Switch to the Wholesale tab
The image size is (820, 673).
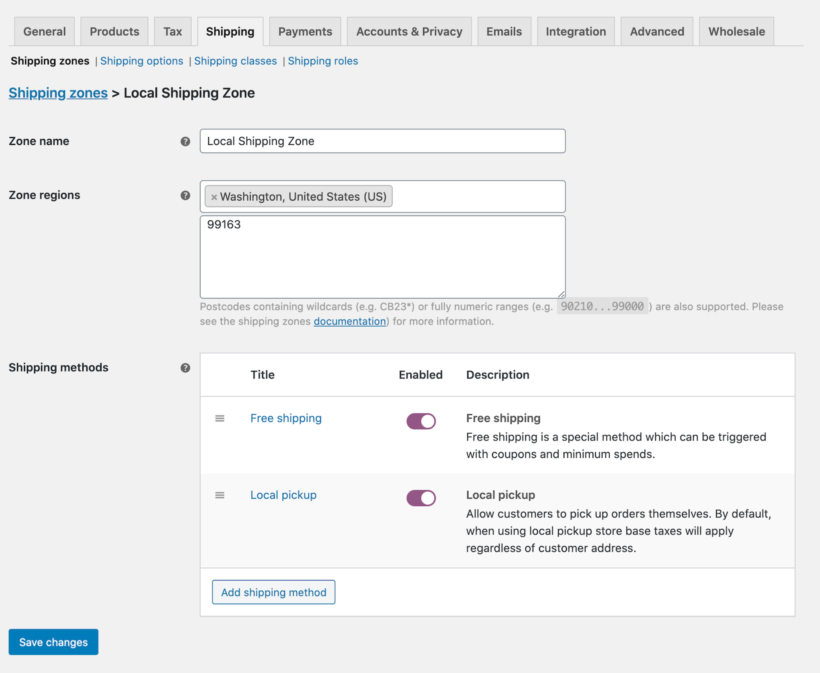[x=736, y=31]
